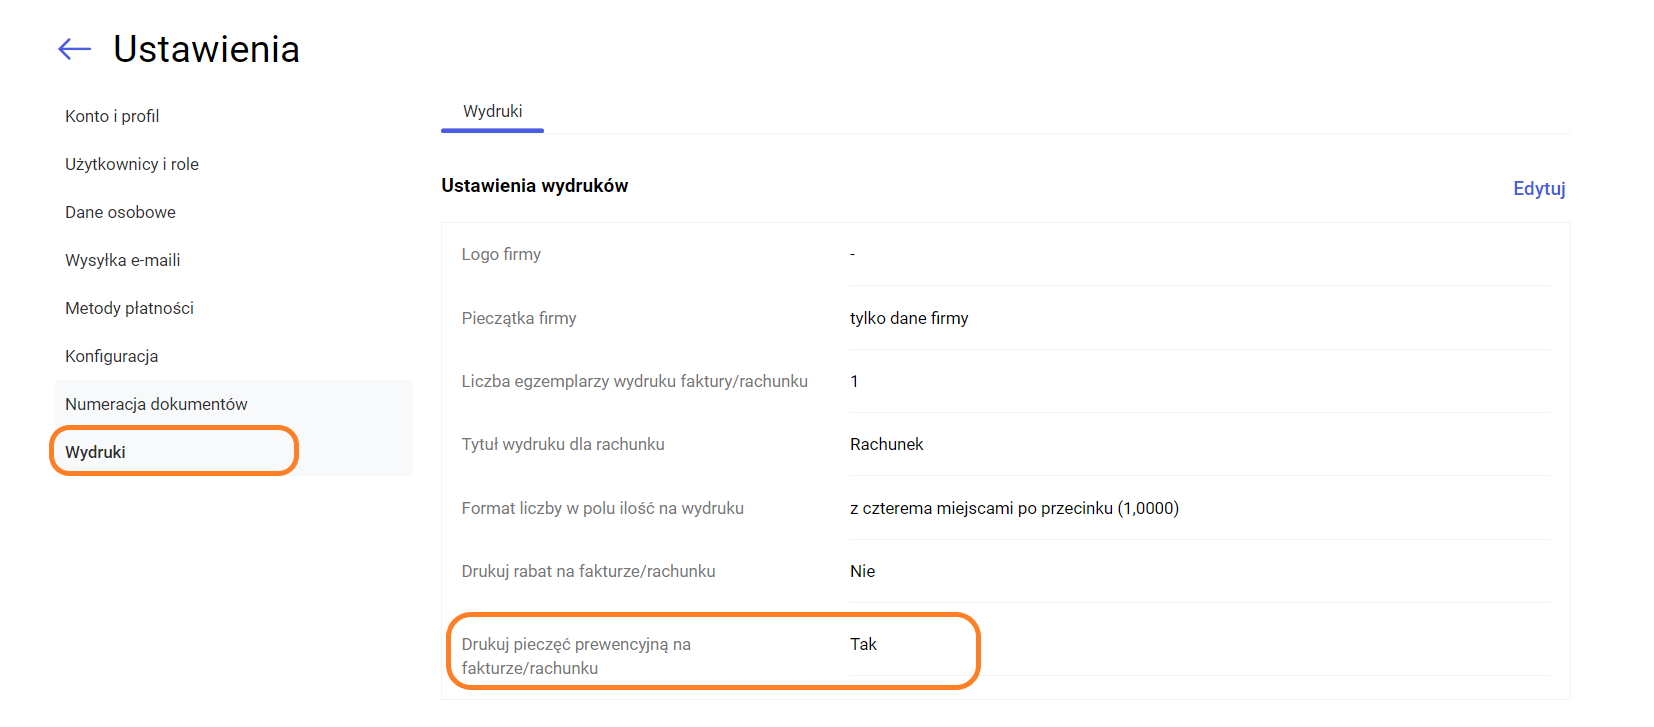Image resolution: width=1654 pixels, height=727 pixels.
Task: Click Drukuj rabat na fakturze row
Action: point(588,571)
